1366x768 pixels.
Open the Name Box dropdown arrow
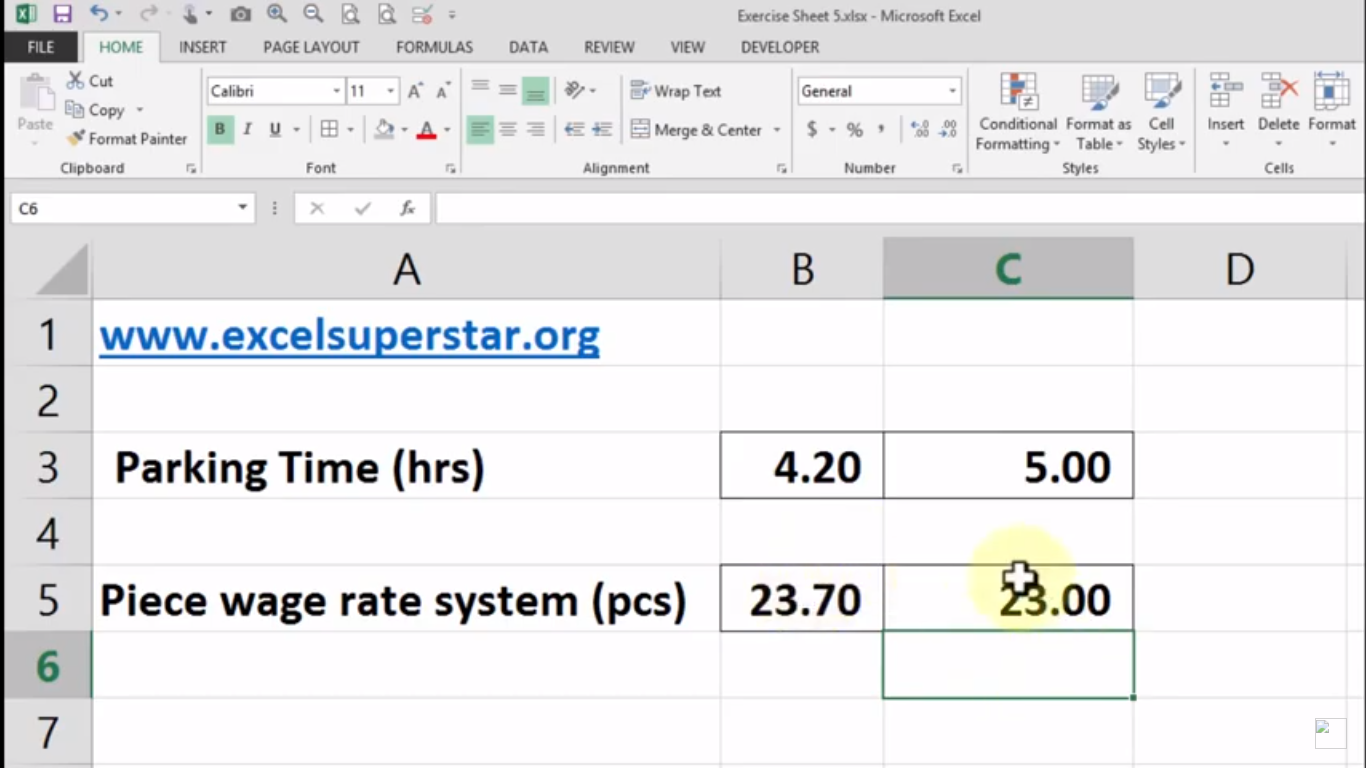[x=242, y=208]
